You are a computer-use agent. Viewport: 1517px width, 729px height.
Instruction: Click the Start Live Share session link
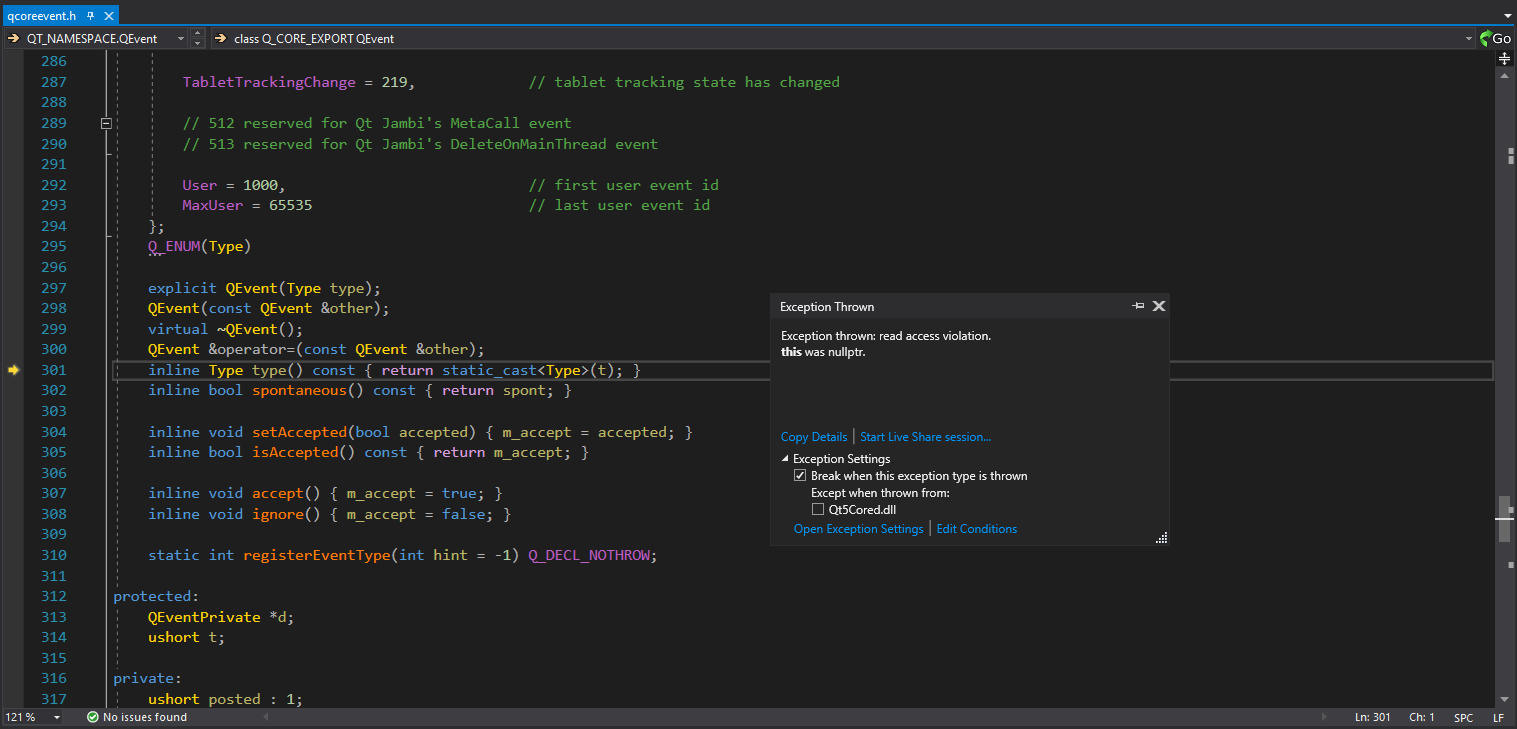[925, 437]
